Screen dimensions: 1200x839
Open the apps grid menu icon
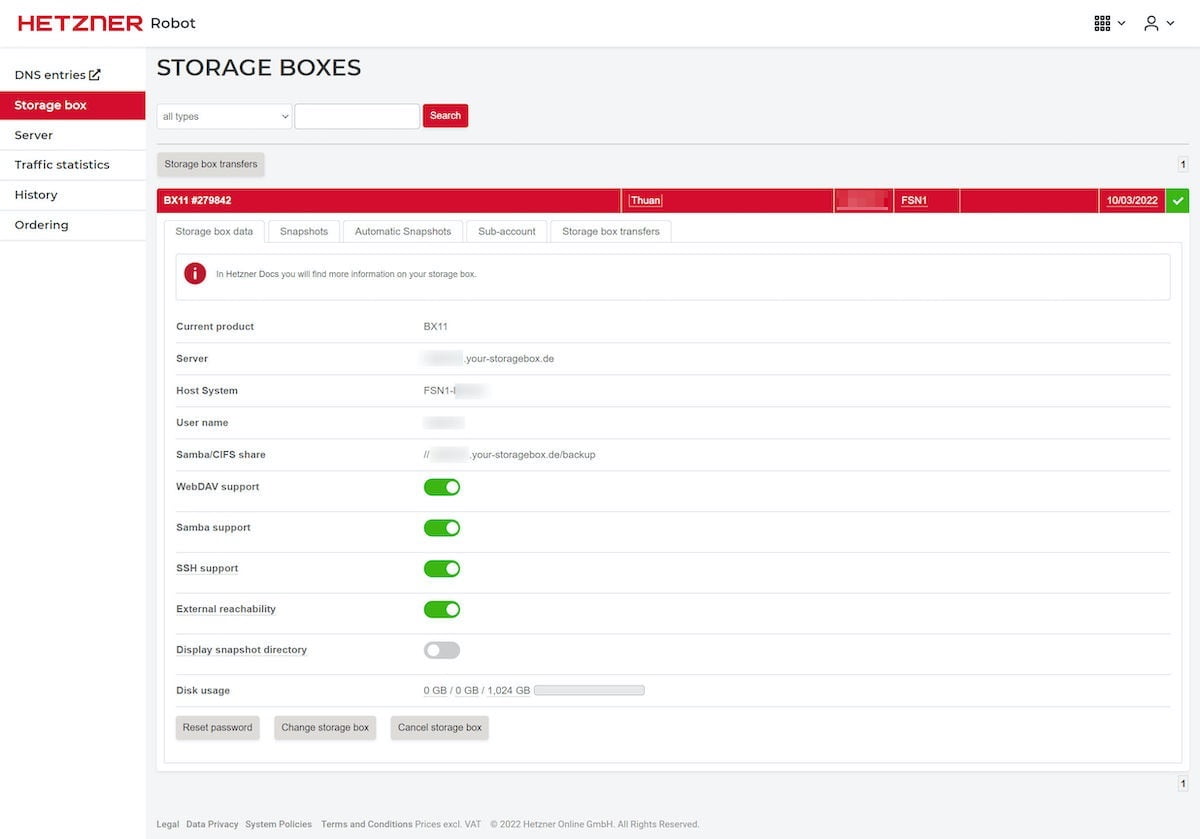tap(1103, 23)
